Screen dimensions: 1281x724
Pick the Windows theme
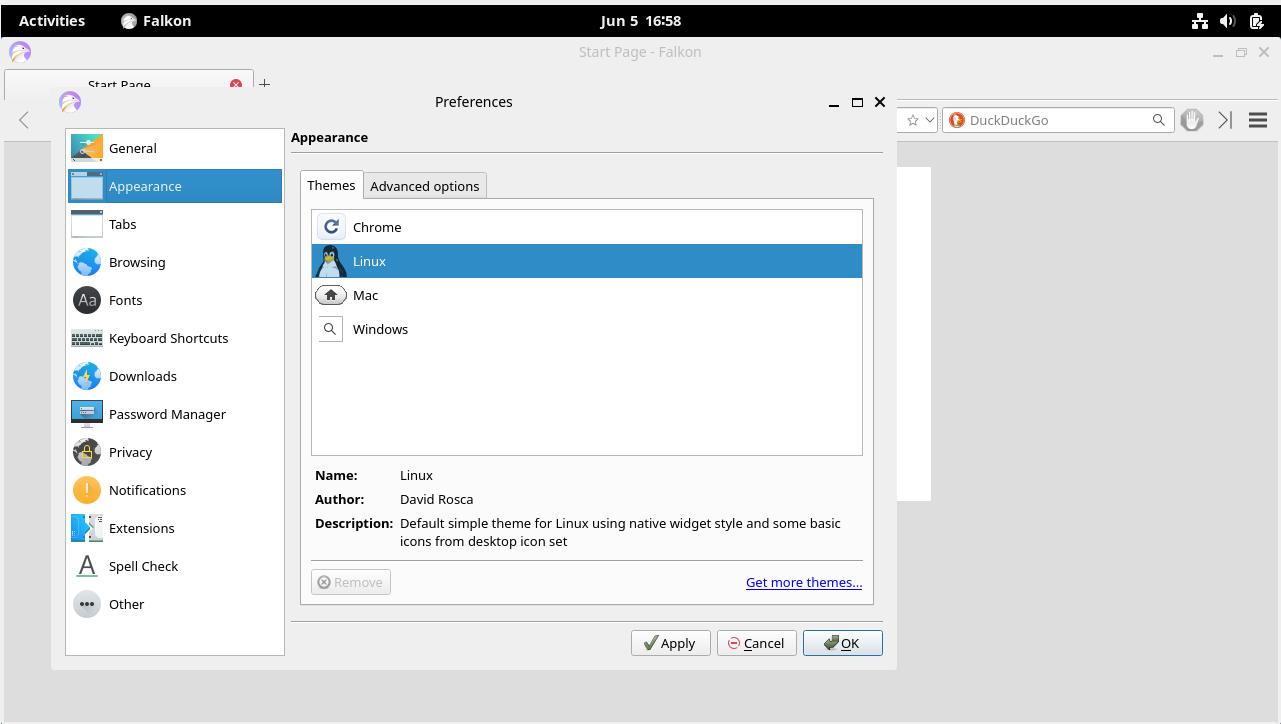click(x=380, y=329)
